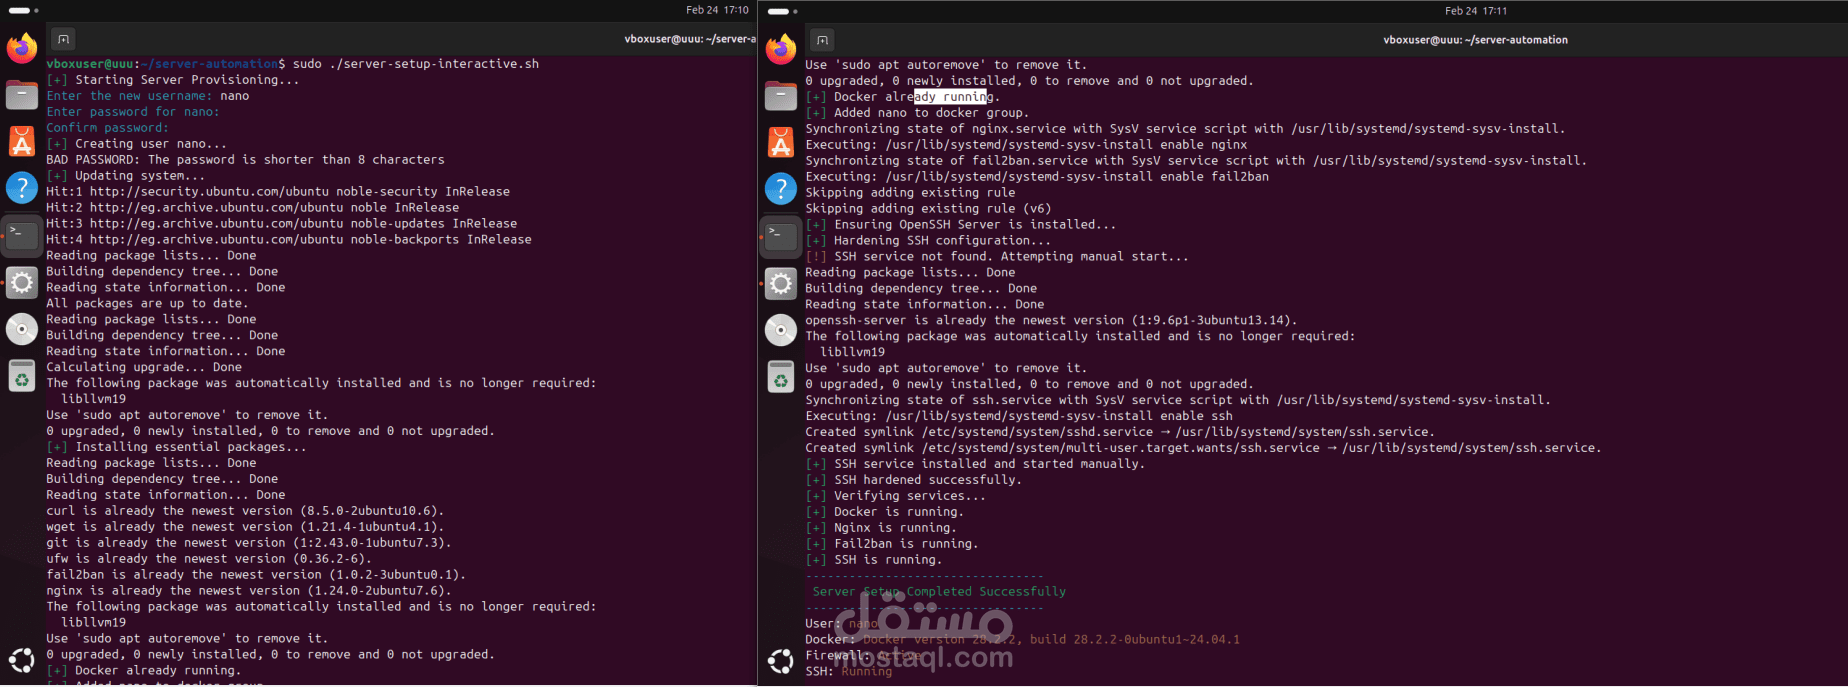Click Hit:3 noble-updates InRelease line

point(282,224)
